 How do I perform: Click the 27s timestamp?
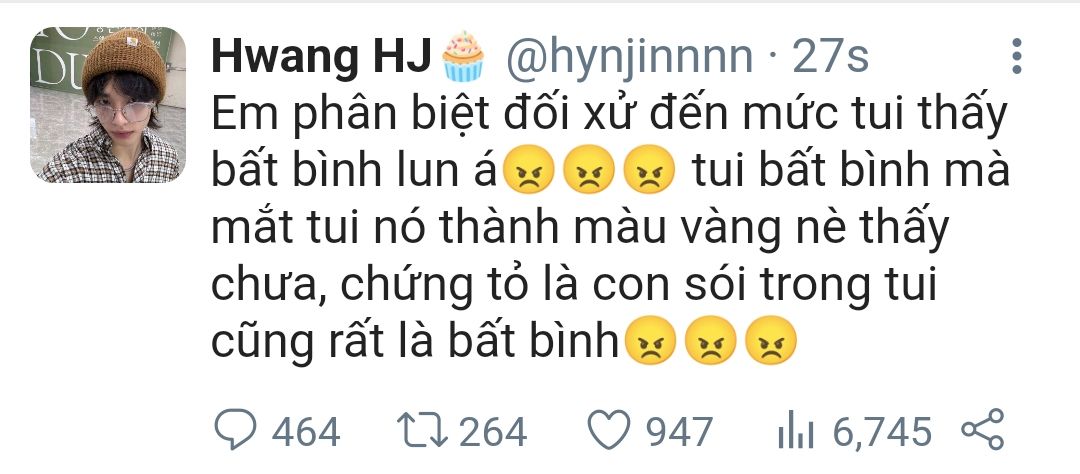pos(830,57)
